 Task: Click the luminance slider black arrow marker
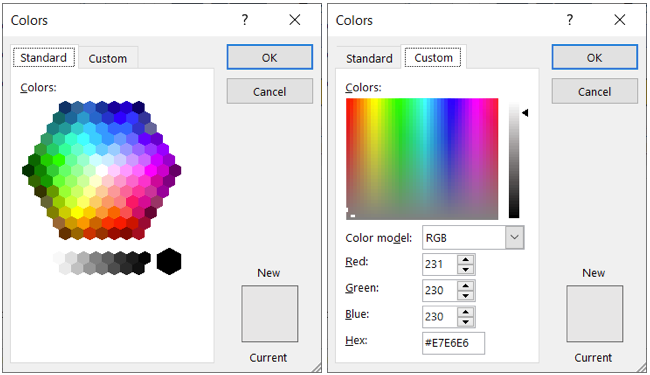525,113
